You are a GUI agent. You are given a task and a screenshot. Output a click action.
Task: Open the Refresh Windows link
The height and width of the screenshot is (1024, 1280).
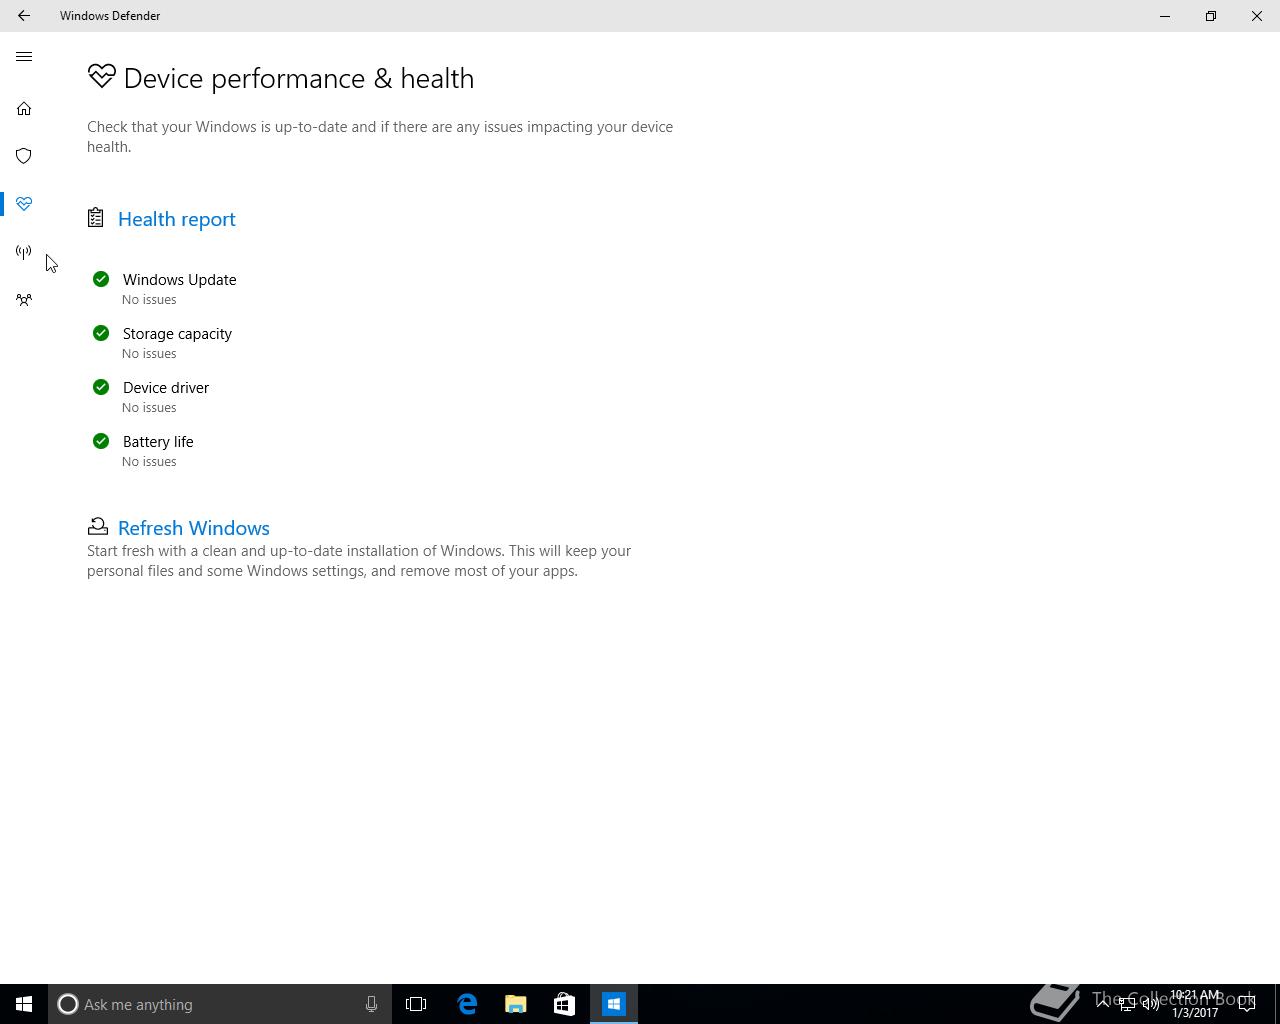[194, 528]
